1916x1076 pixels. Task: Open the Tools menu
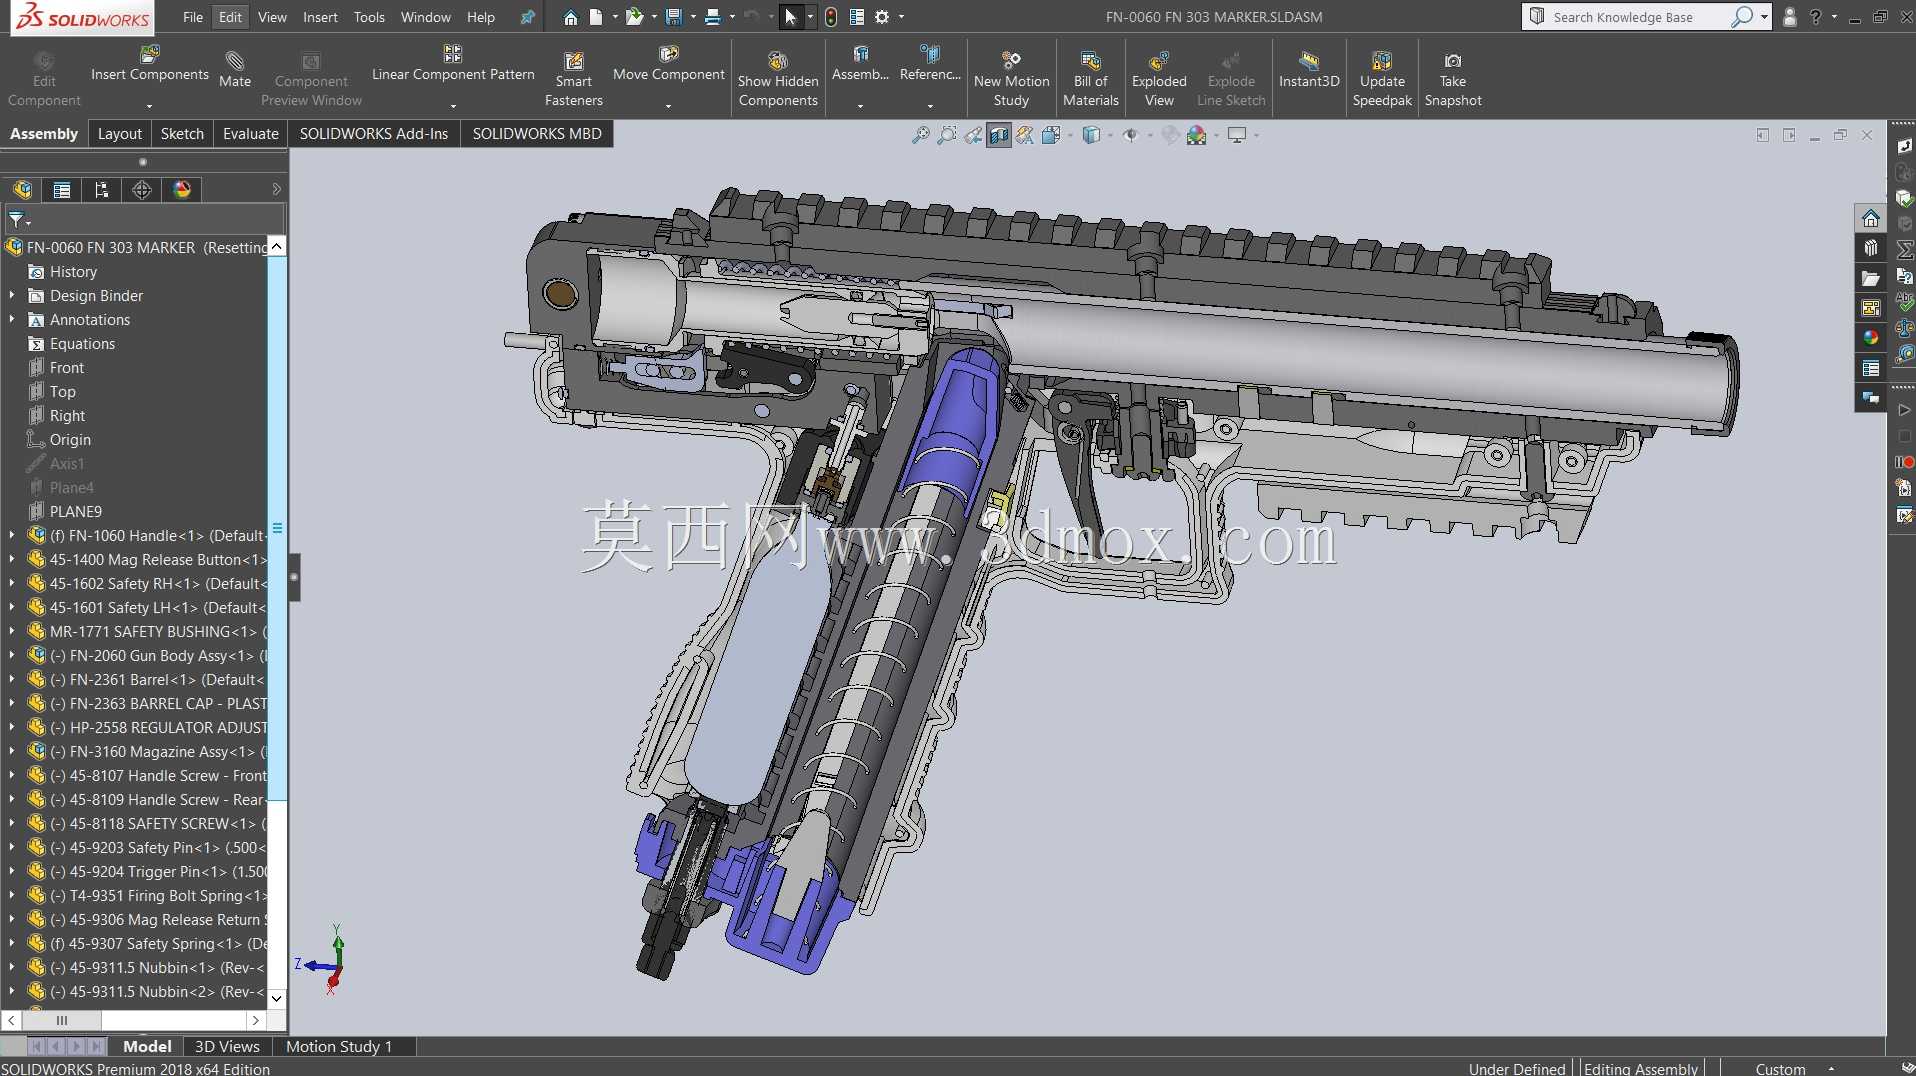[369, 17]
